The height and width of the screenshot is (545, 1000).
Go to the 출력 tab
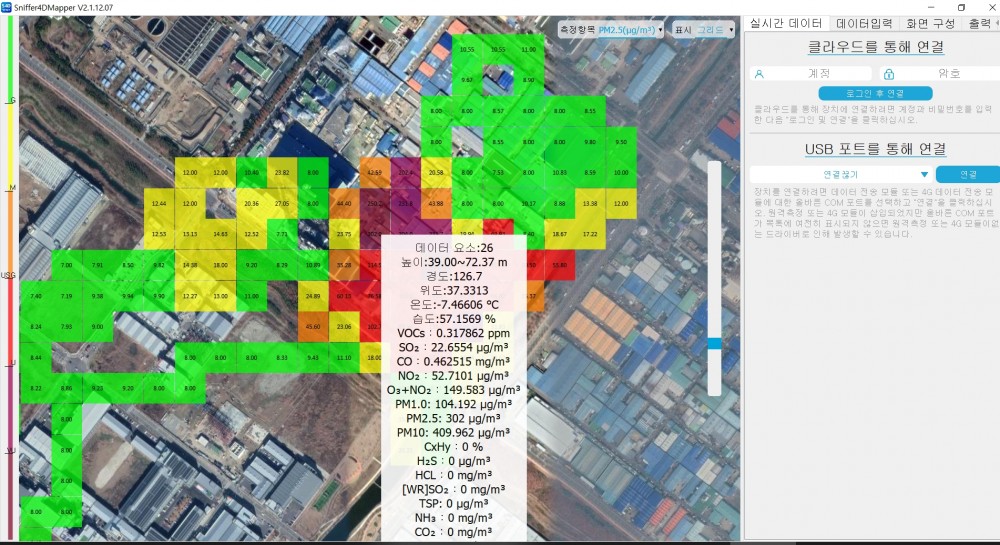click(x=980, y=23)
